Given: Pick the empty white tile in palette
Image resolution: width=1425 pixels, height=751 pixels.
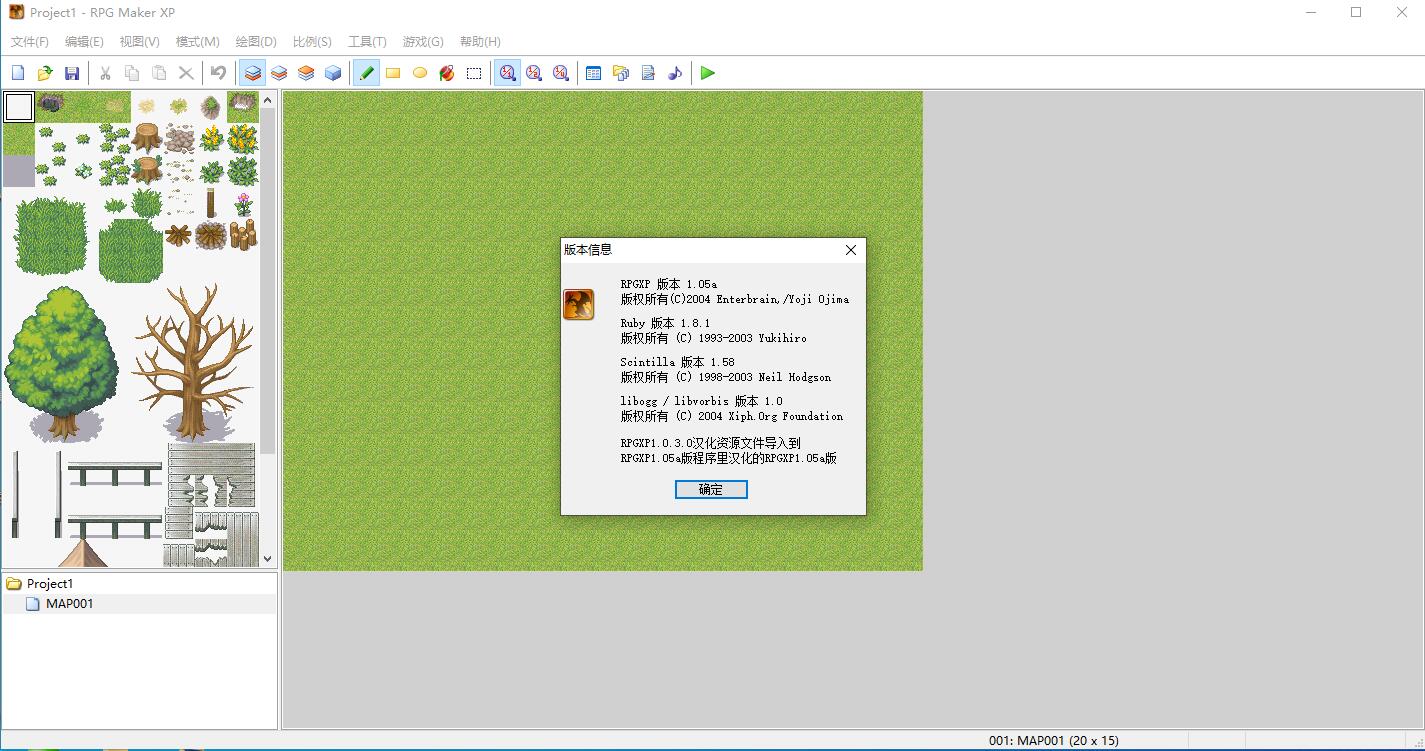Looking at the screenshot, I should (x=19, y=107).
